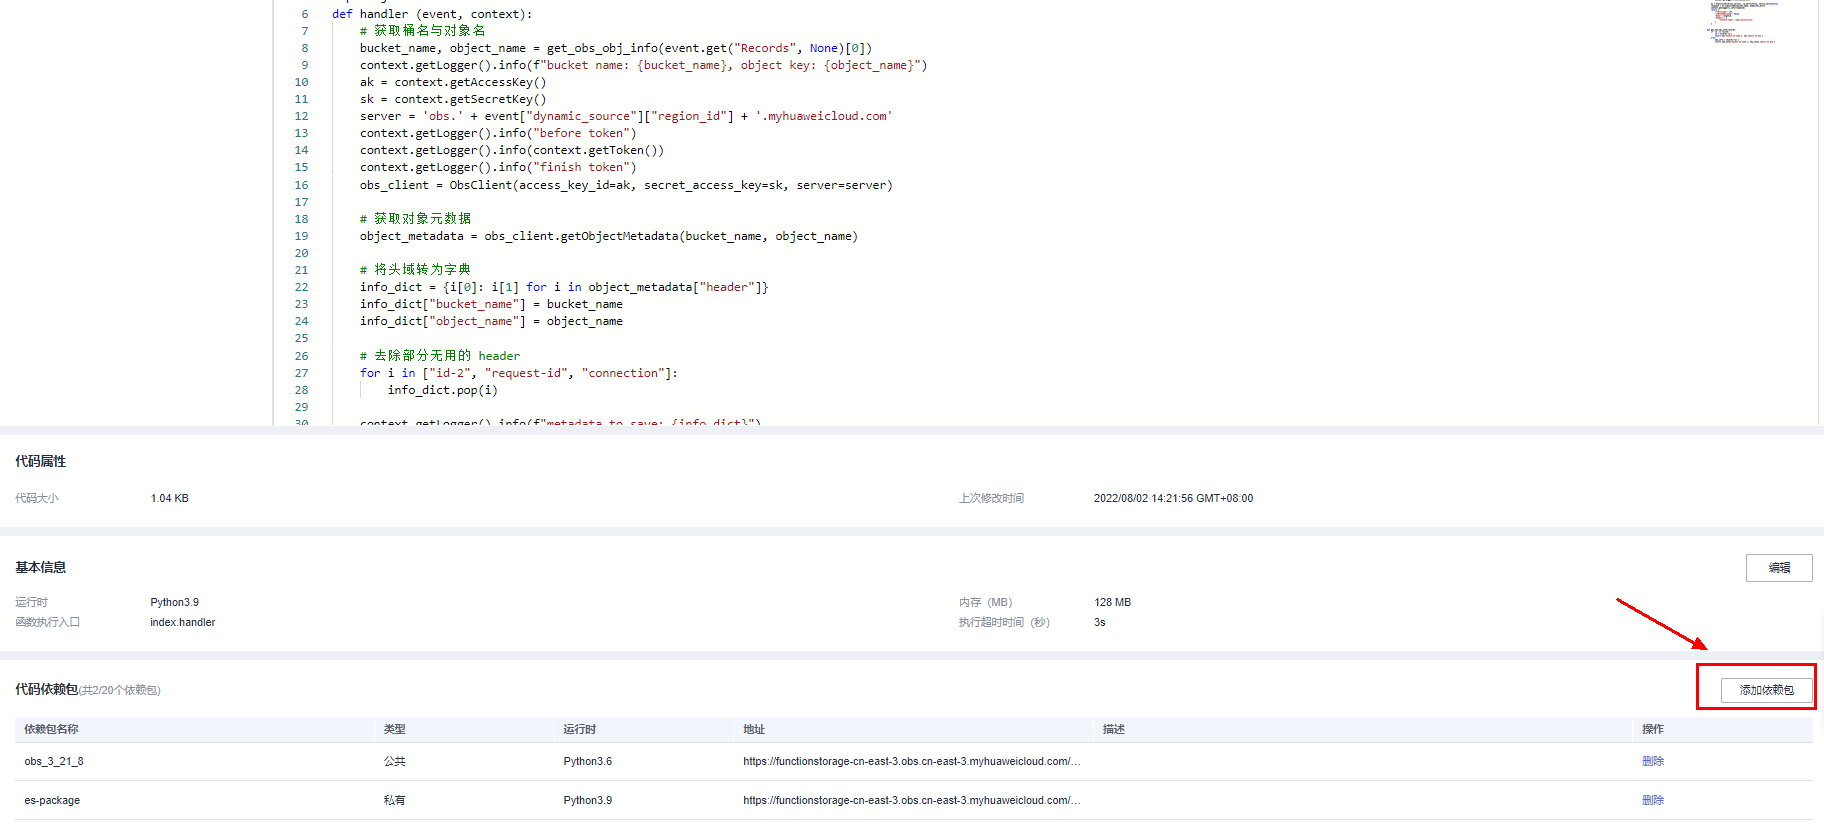This screenshot has width=1824, height=828.
Task: Click the 代码依赖包 section heading
Action: tap(46, 690)
